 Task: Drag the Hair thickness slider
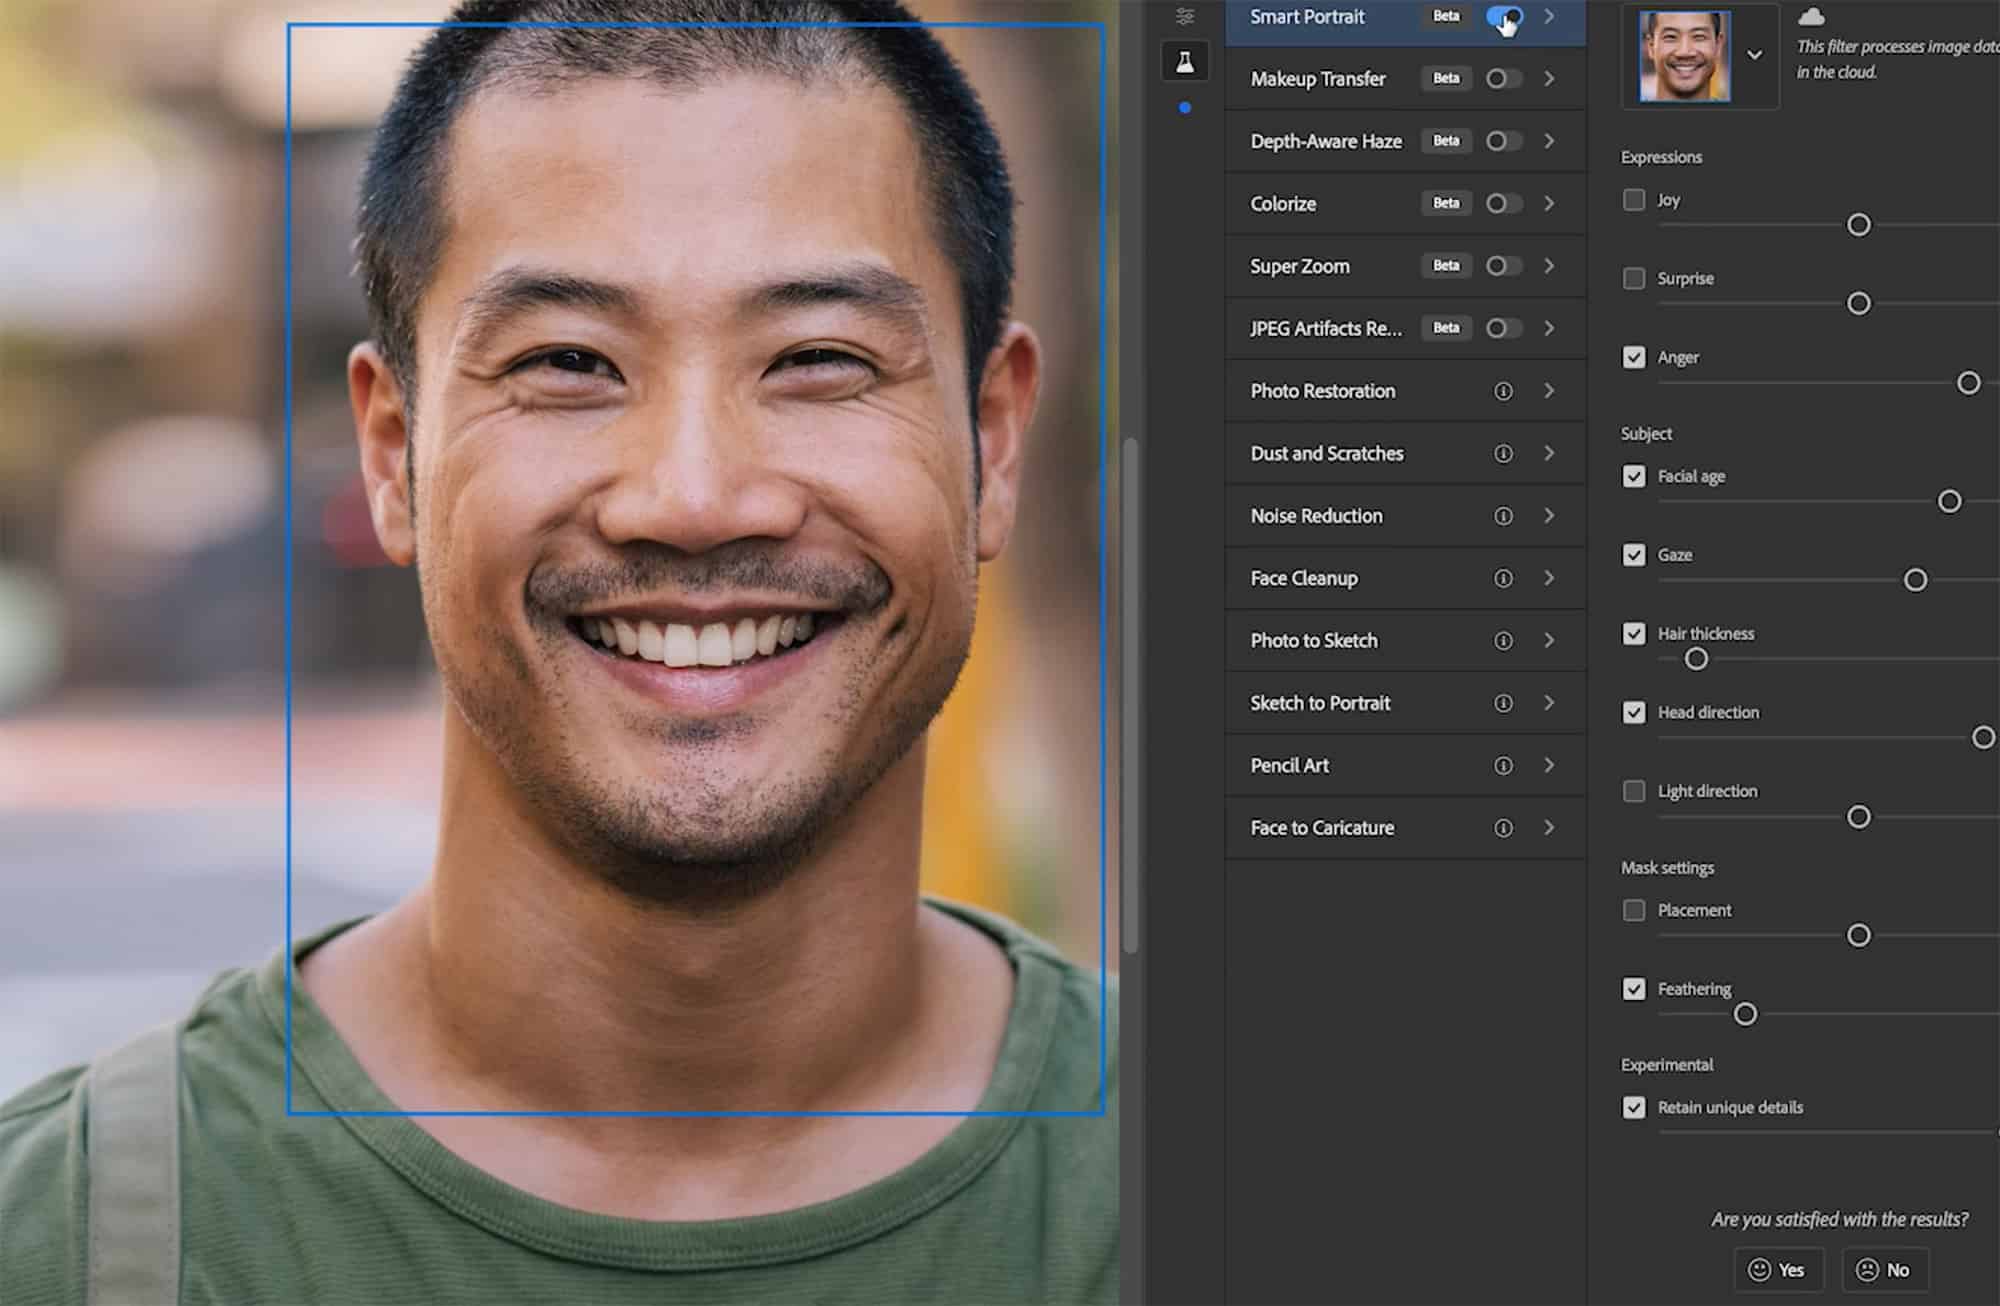click(1695, 657)
